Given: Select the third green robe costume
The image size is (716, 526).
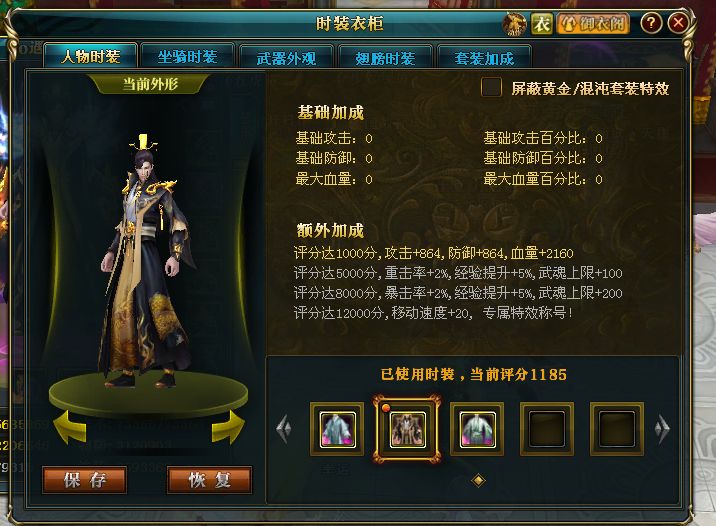Looking at the screenshot, I should (477, 429).
